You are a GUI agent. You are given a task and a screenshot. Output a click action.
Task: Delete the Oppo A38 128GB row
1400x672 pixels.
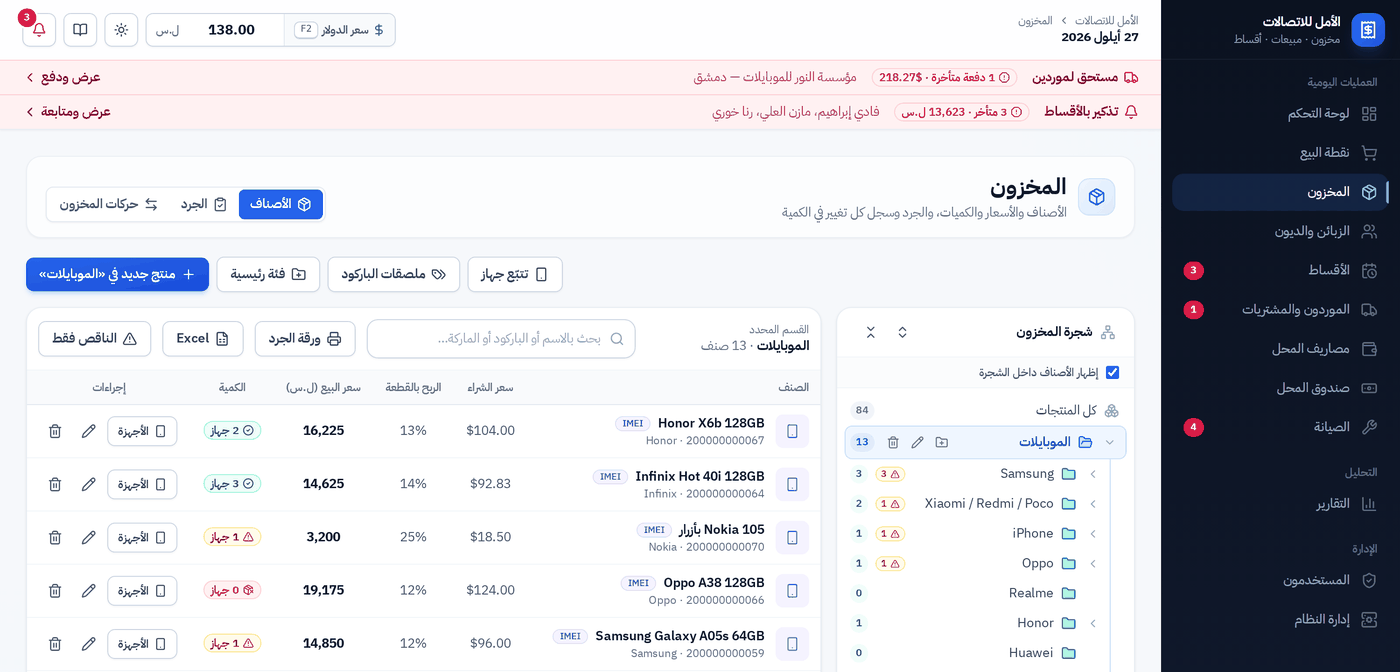(55, 590)
